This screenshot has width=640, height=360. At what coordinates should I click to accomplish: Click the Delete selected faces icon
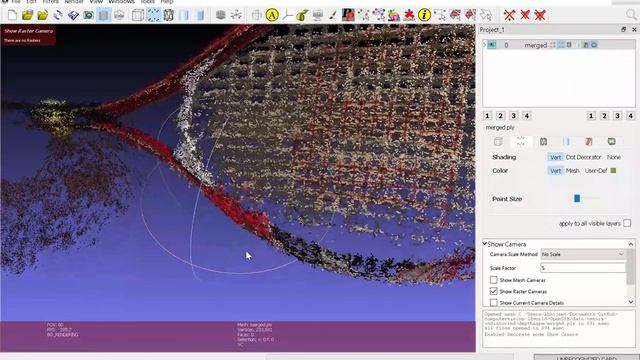tap(525, 16)
